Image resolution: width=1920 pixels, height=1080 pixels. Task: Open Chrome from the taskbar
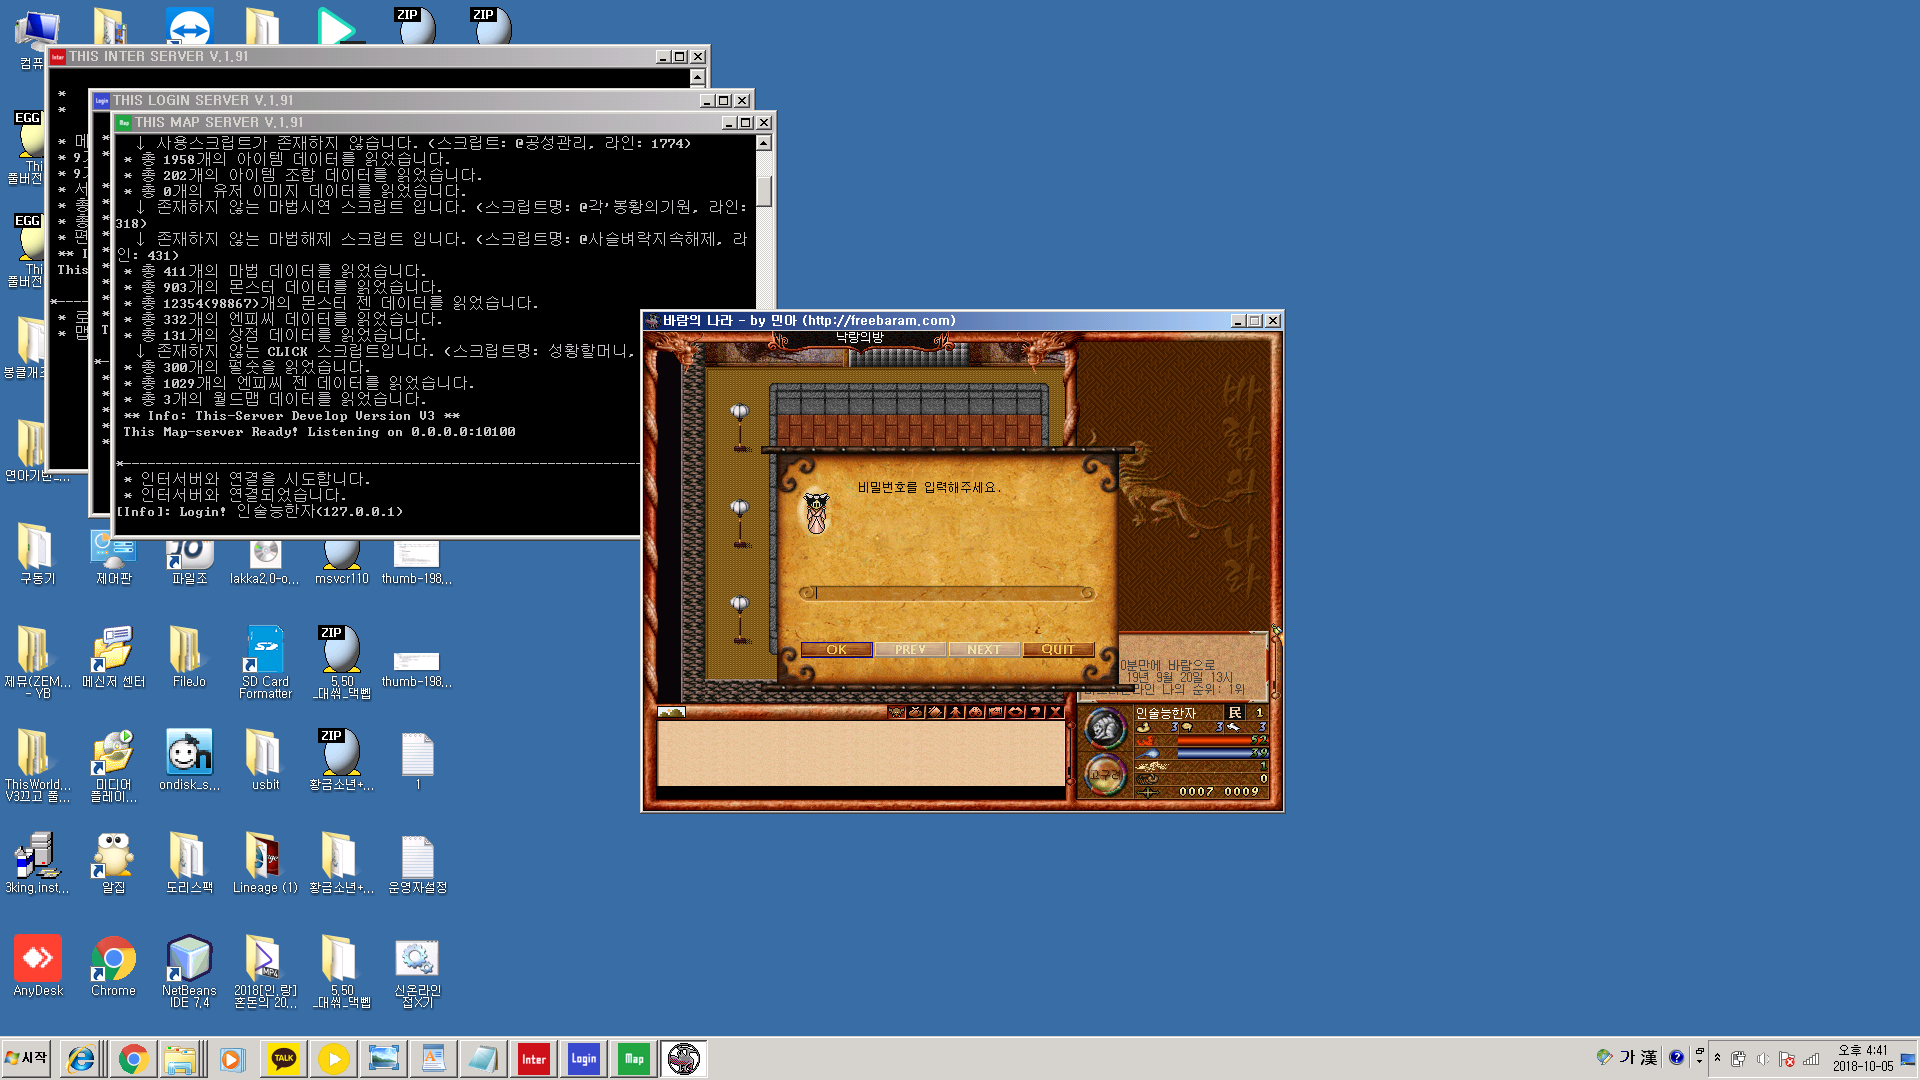[x=132, y=1059]
